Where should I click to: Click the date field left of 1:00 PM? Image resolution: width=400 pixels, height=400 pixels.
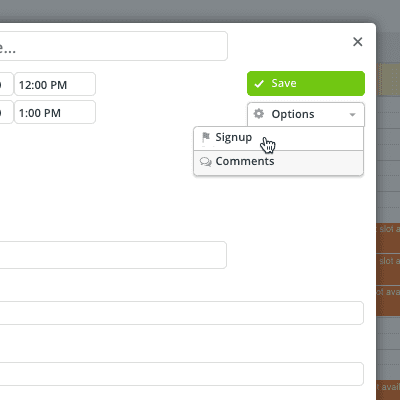[x=6, y=112]
